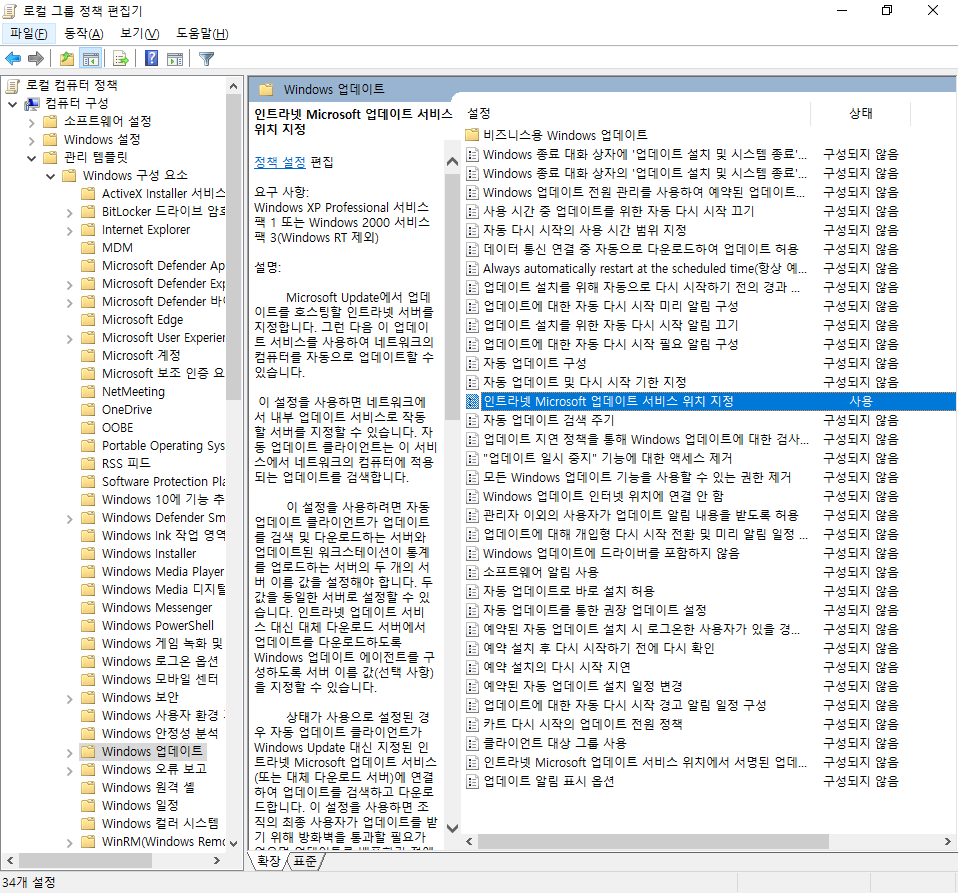958x893 pixels.
Task: Open the 보기(V) menu
Action: point(139,34)
